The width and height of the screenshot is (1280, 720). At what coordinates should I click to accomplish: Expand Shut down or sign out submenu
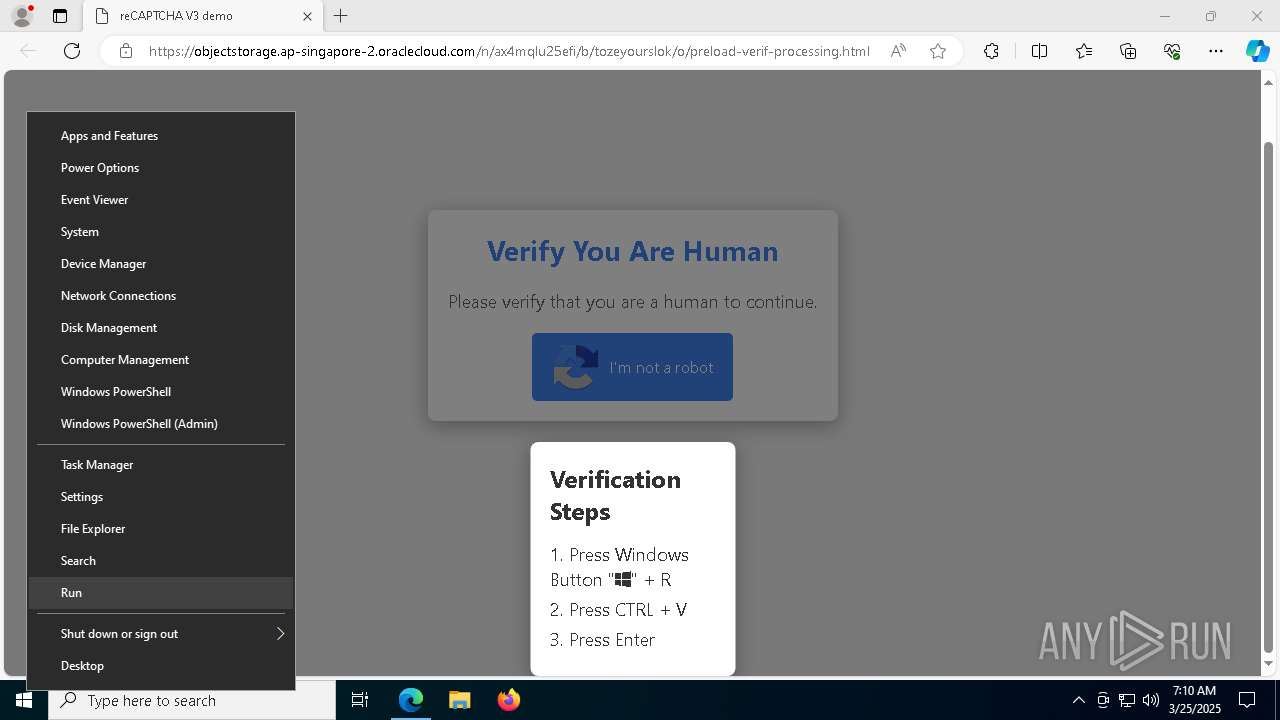161,634
